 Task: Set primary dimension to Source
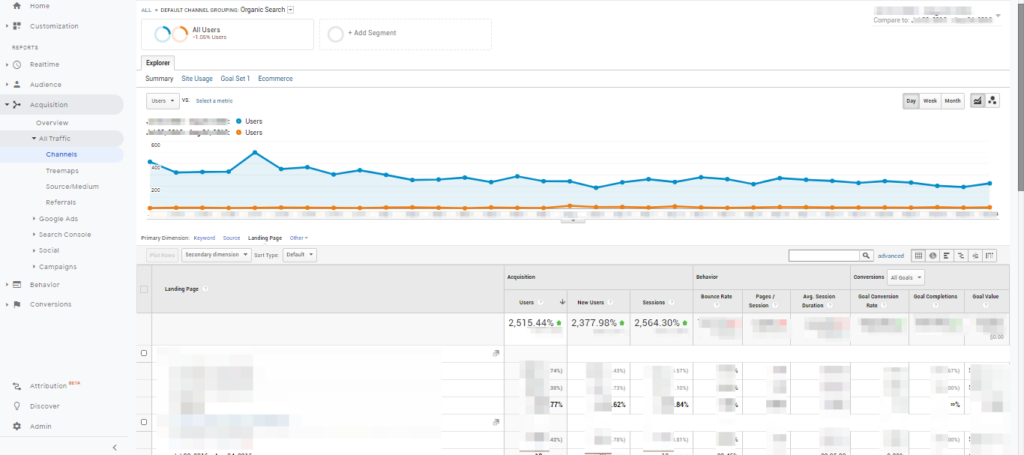tap(231, 238)
